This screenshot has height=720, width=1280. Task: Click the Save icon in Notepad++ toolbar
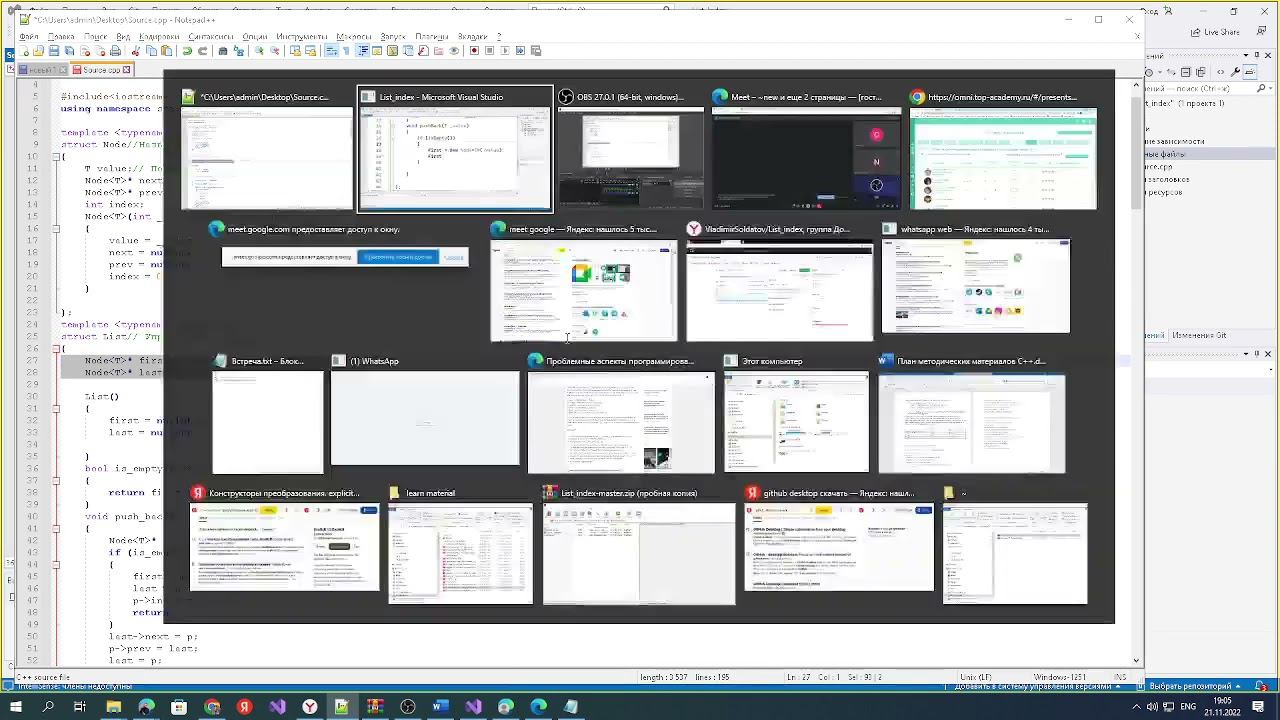tap(54, 51)
